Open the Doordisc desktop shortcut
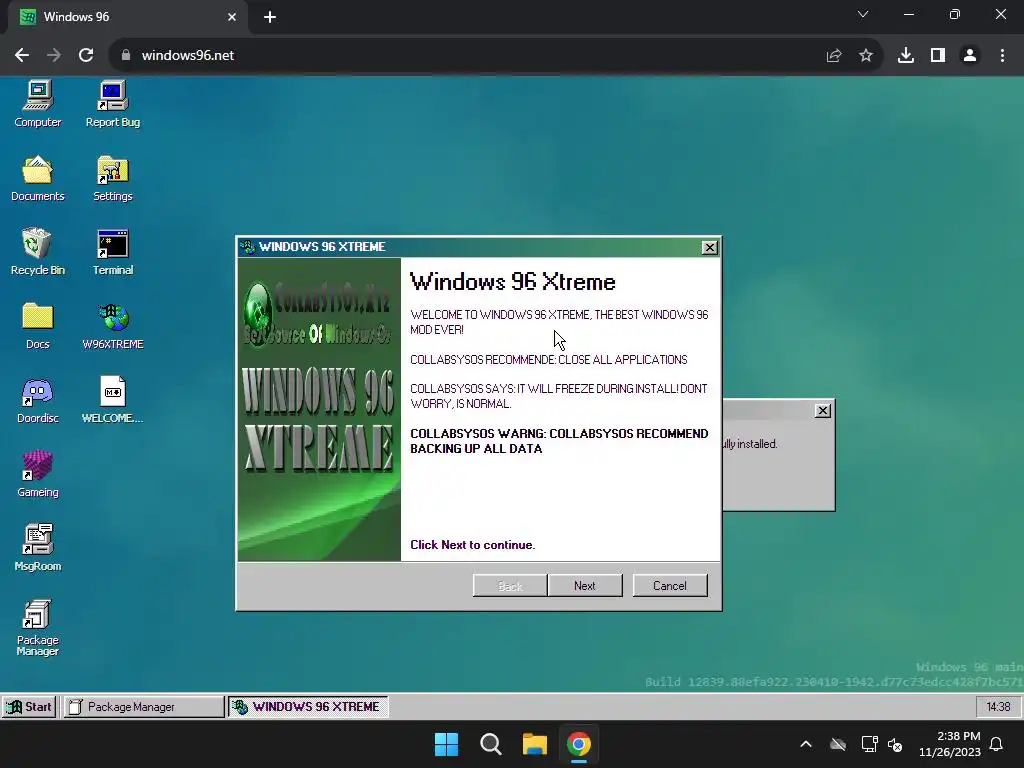This screenshot has height=768, width=1024. click(38, 400)
